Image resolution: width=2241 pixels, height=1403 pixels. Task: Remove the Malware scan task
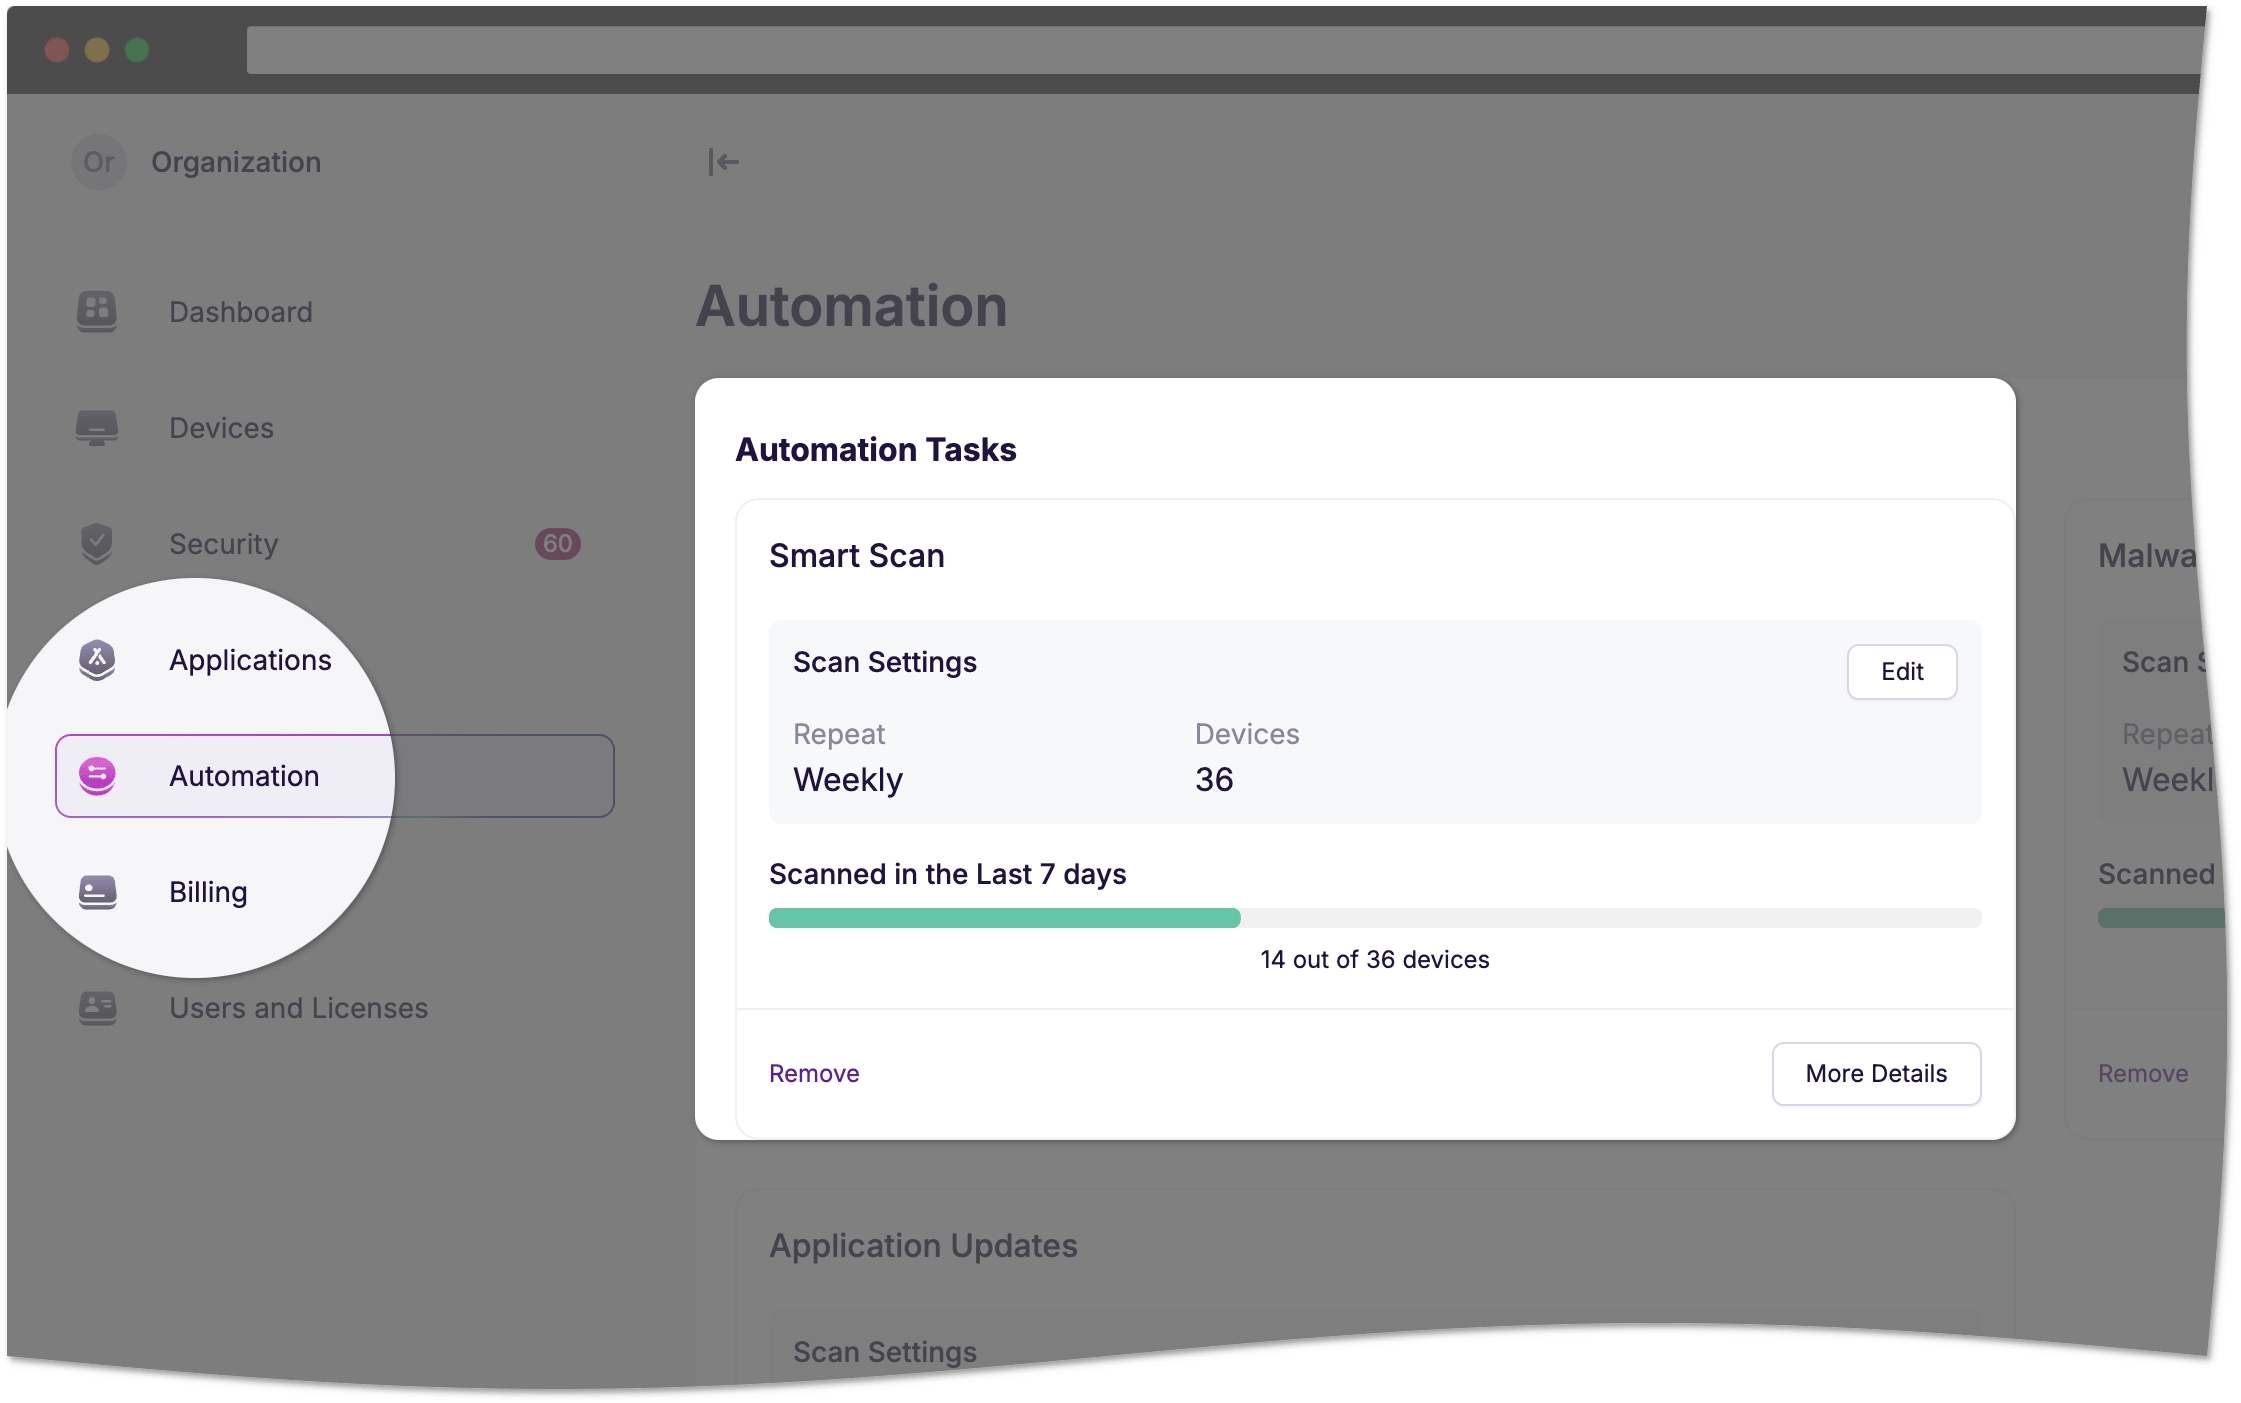[x=2142, y=1073]
